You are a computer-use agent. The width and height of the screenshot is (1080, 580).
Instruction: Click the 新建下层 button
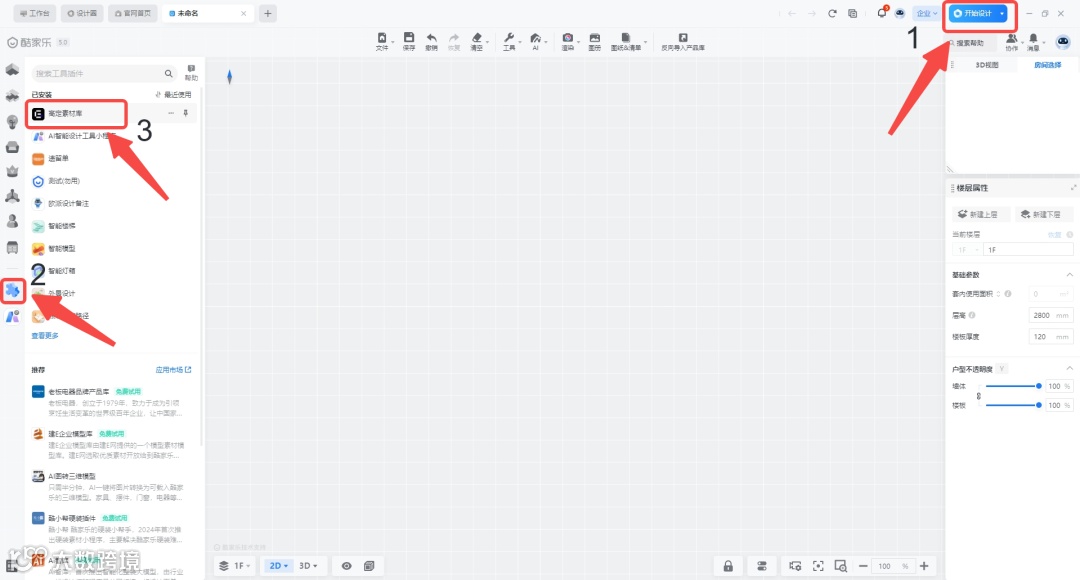(x=1043, y=214)
